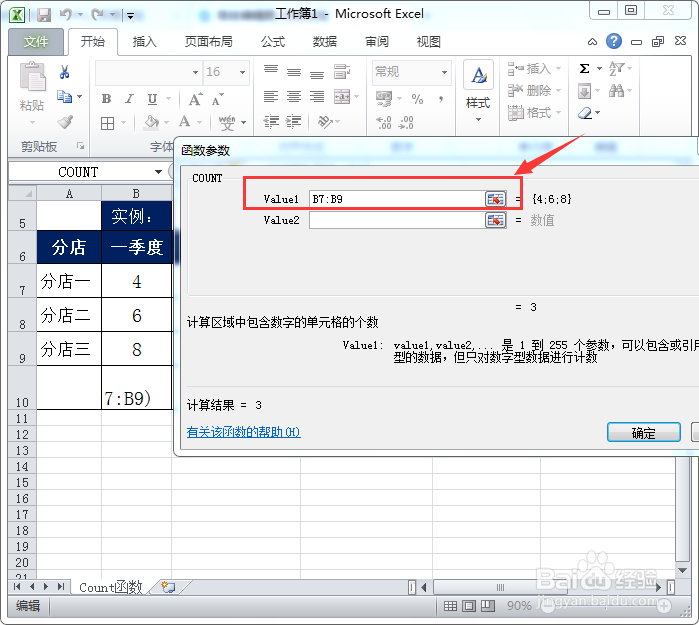
Task: Expand the COUNT name box dropdown
Action: pyautogui.click(x=158, y=172)
